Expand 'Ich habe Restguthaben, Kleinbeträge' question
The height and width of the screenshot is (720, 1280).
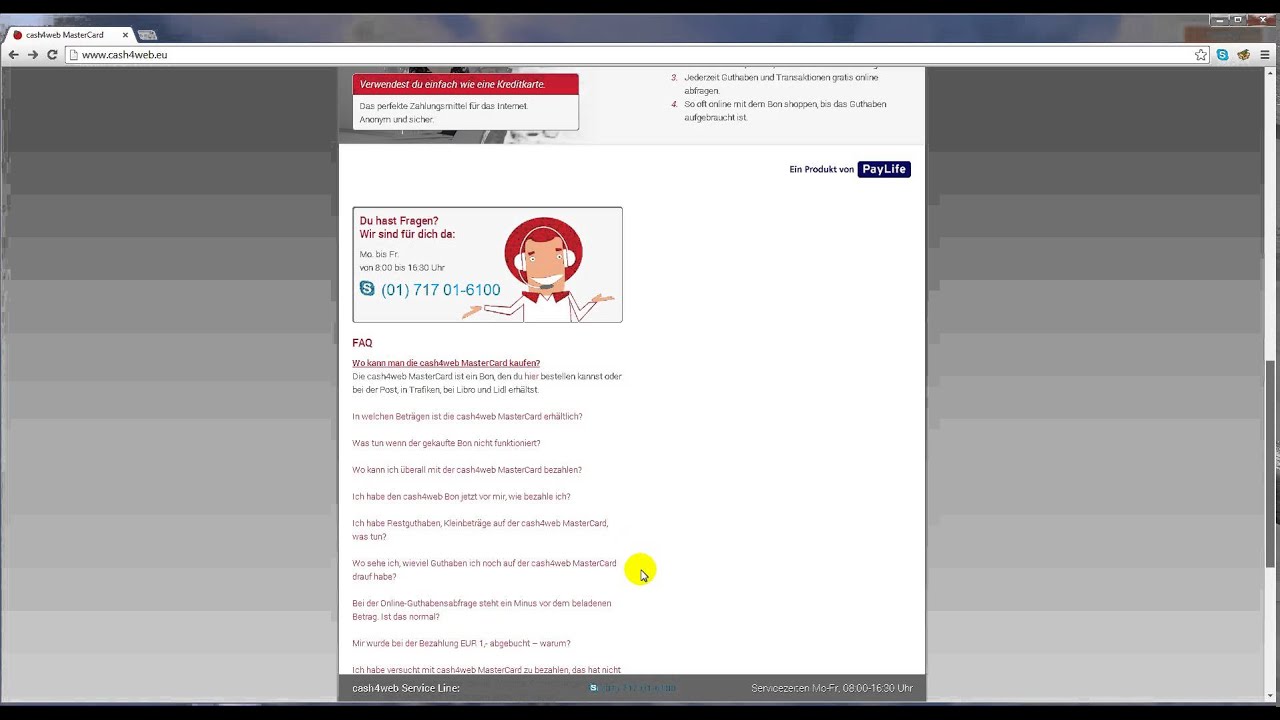pos(480,530)
